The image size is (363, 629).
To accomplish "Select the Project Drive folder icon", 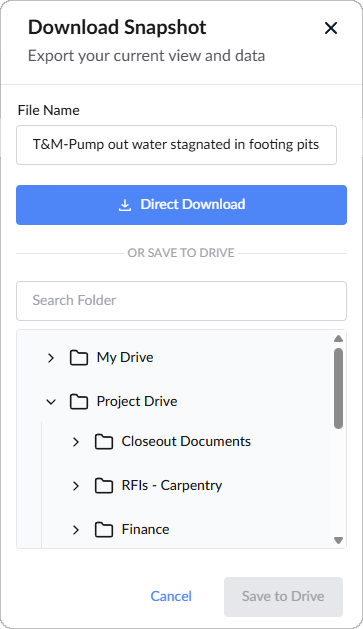I will click(79, 402).
